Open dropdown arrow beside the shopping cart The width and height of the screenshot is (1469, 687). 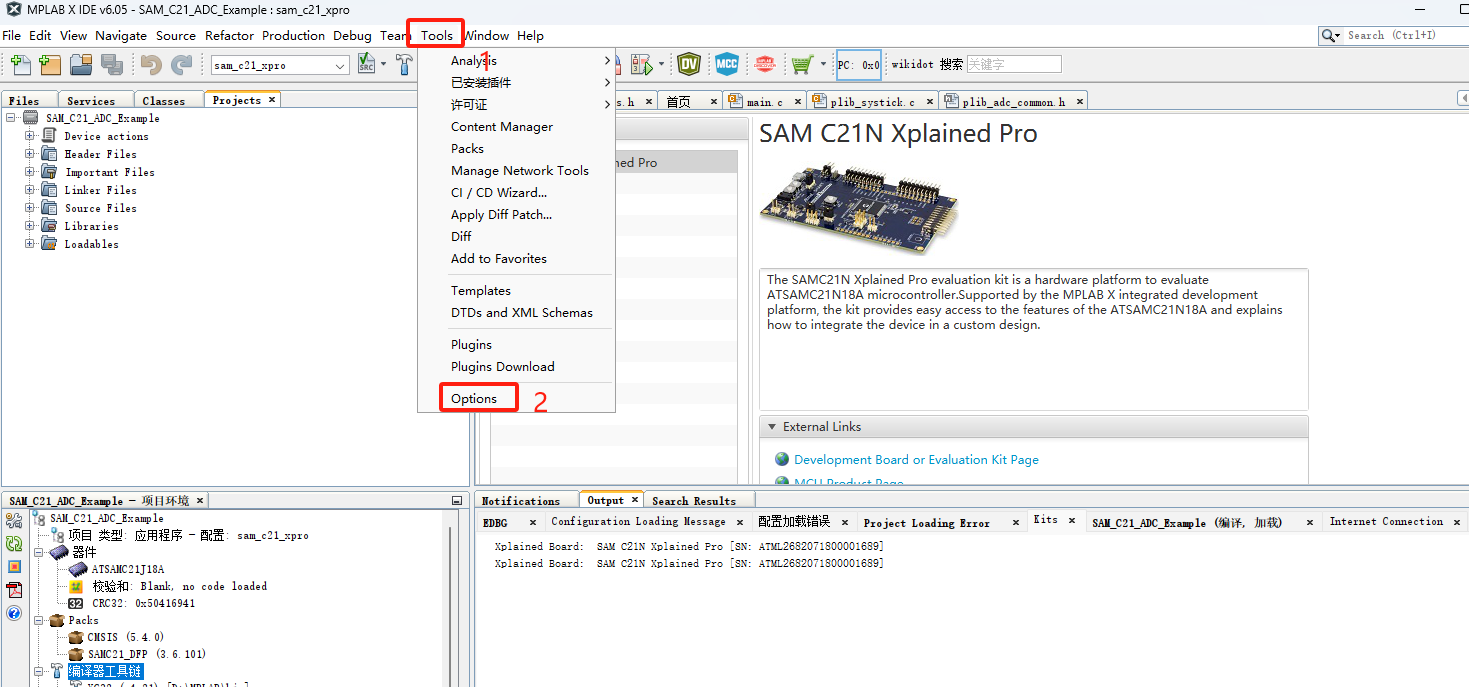[x=823, y=65]
